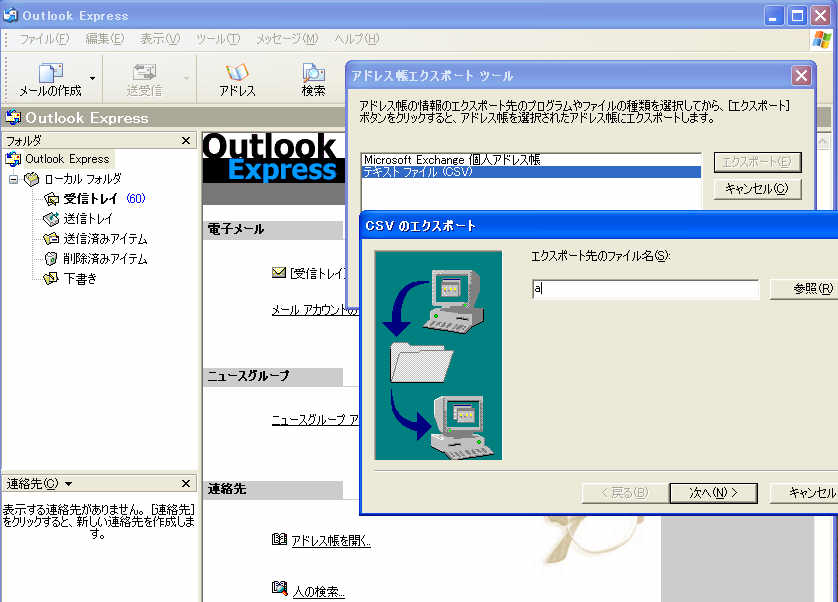Image resolution: width=838 pixels, height=602 pixels.
Task: Select the 送信トレイ outbox icon
Action: point(51,219)
